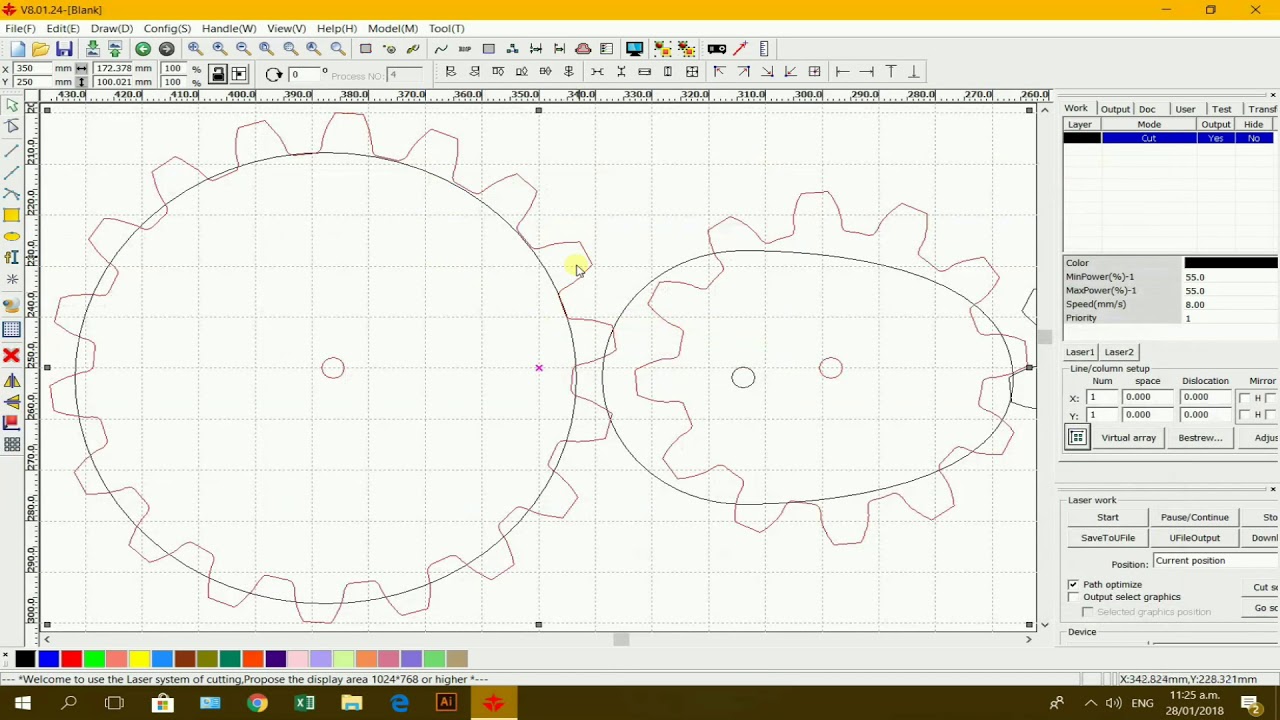The image size is (1280, 720).
Task: Toggle the Path optimize checkbox
Action: tap(1073, 585)
